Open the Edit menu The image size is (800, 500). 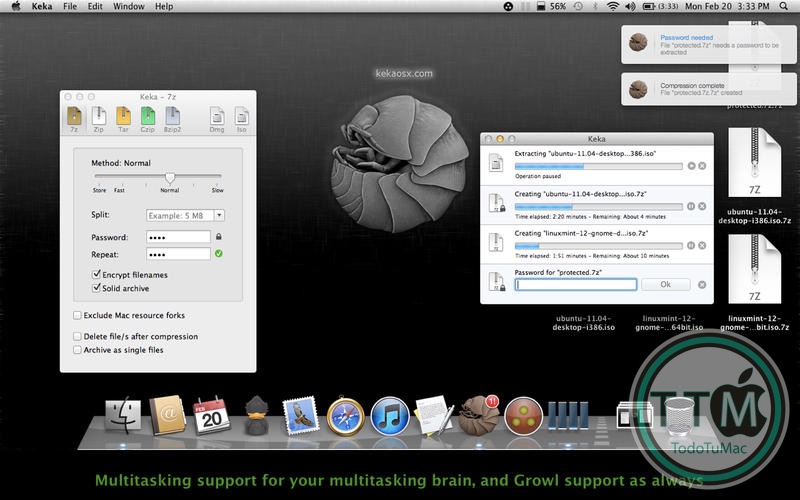[x=95, y=6]
